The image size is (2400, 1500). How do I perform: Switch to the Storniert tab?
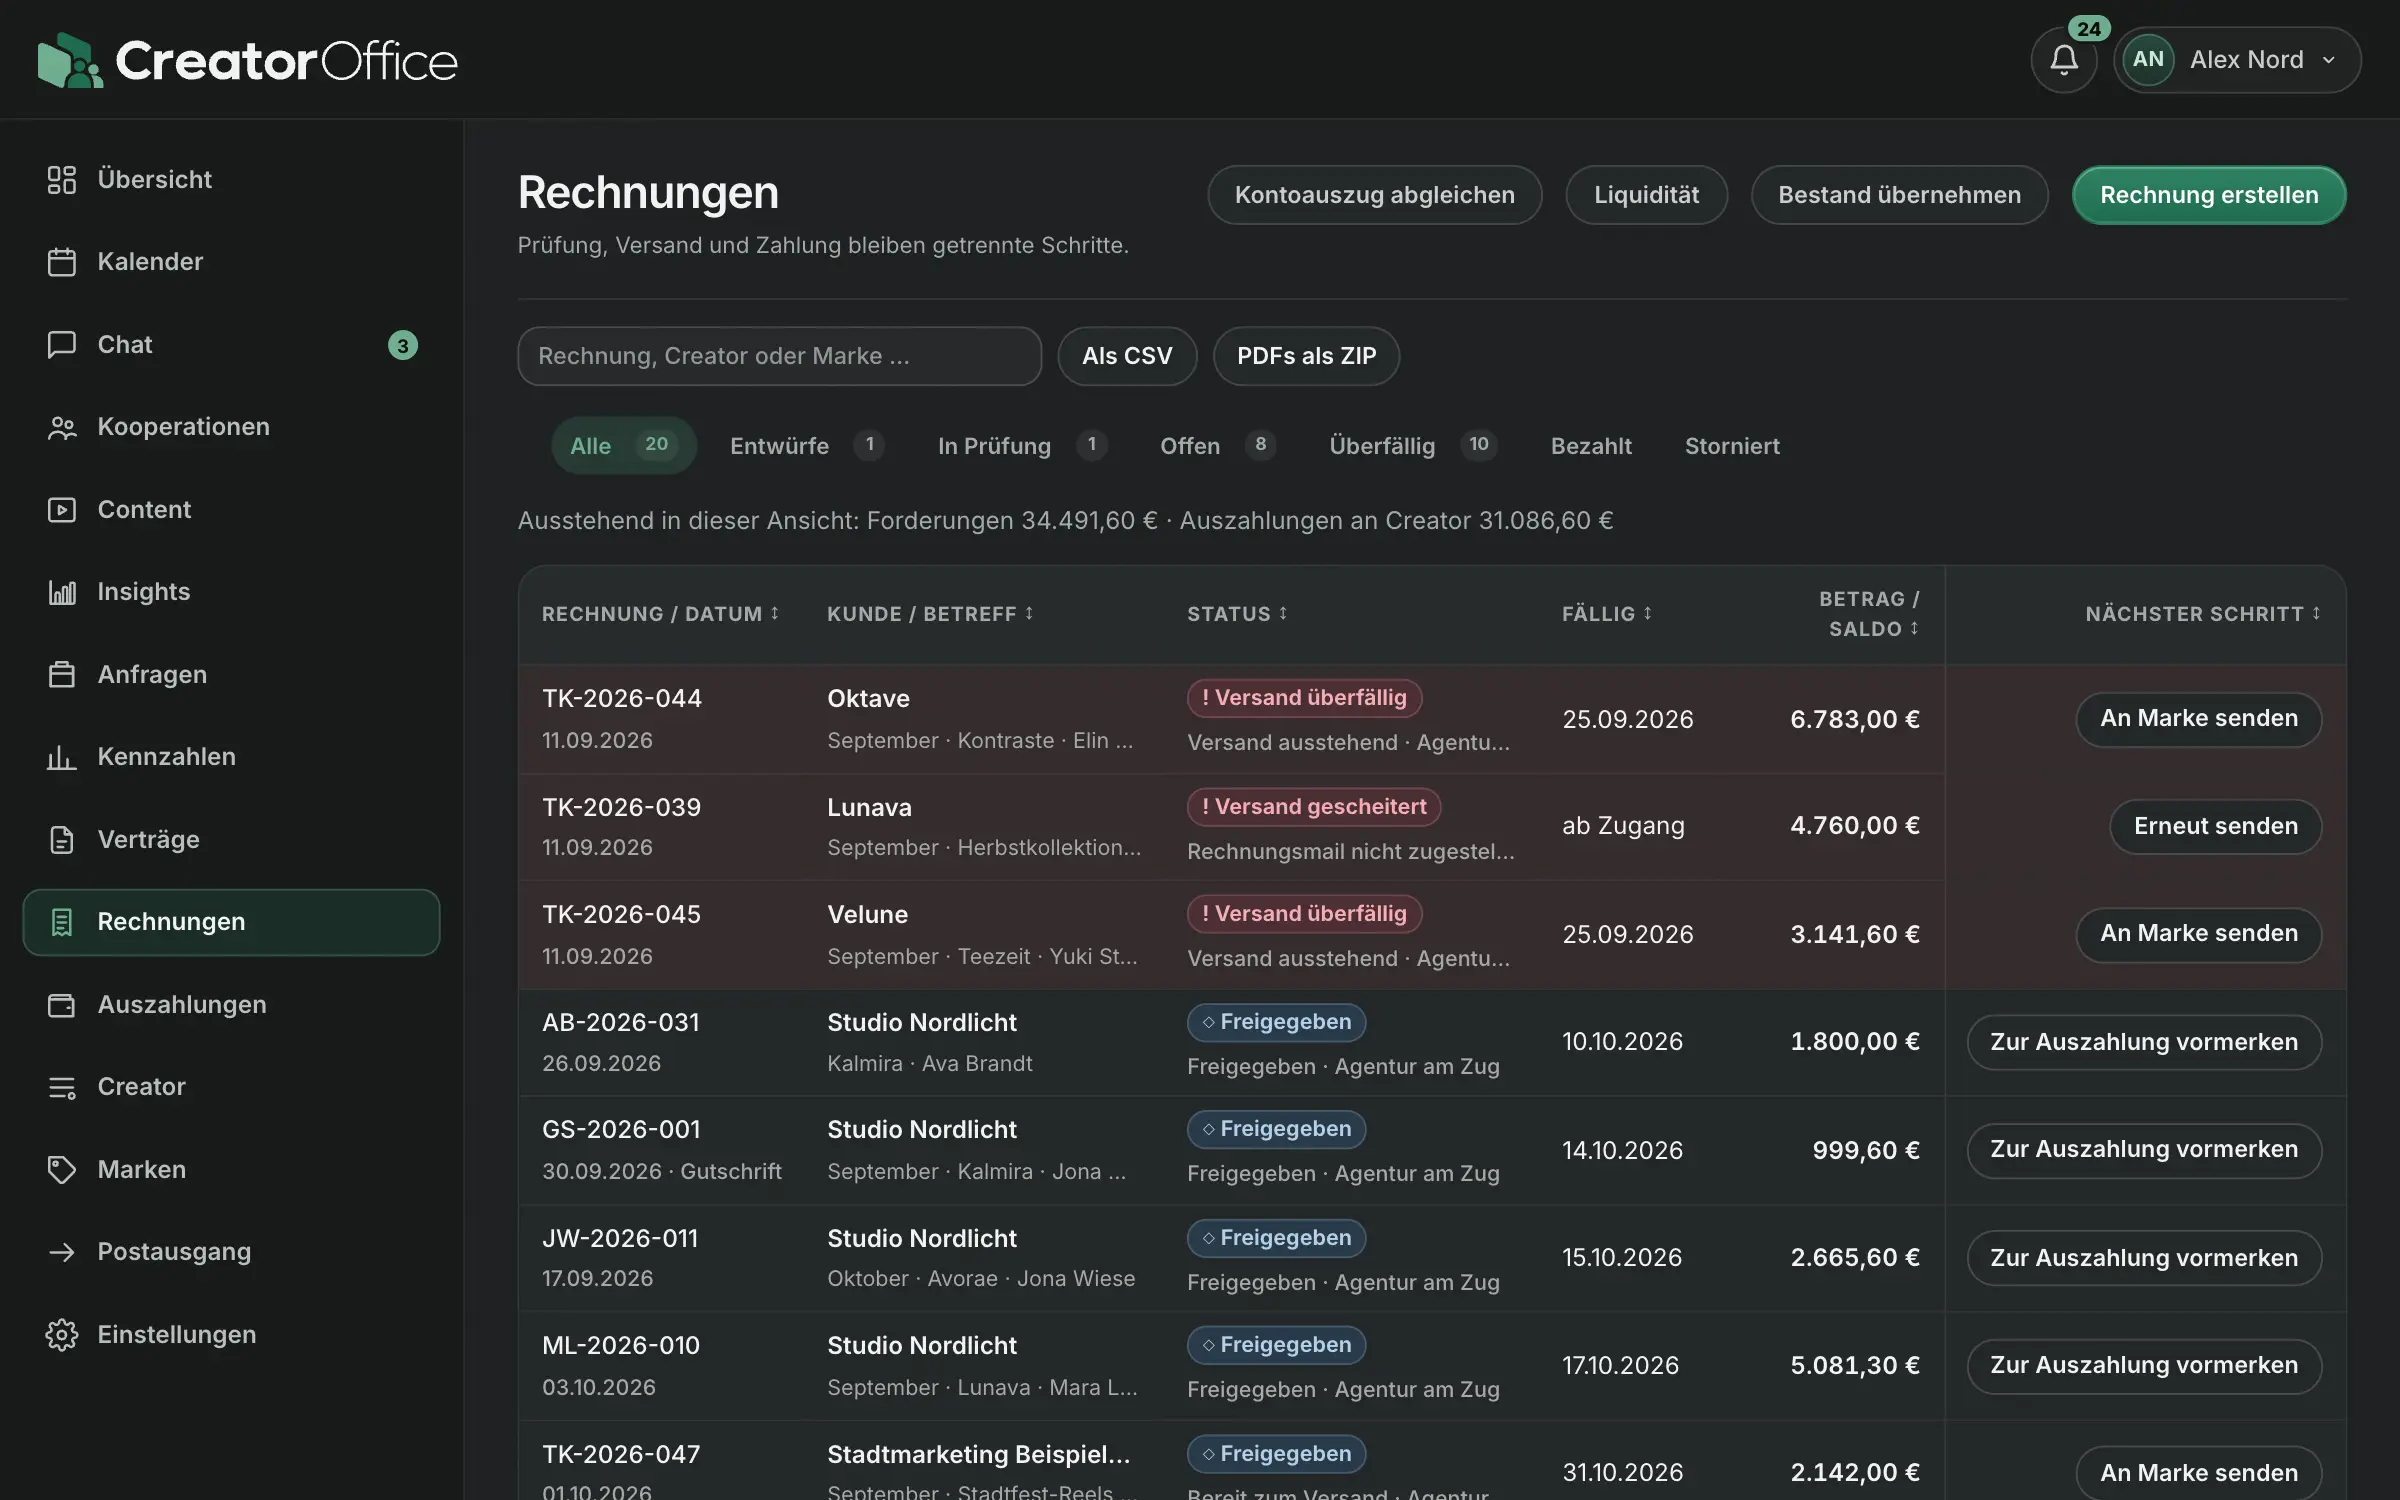click(x=1732, y=446)
